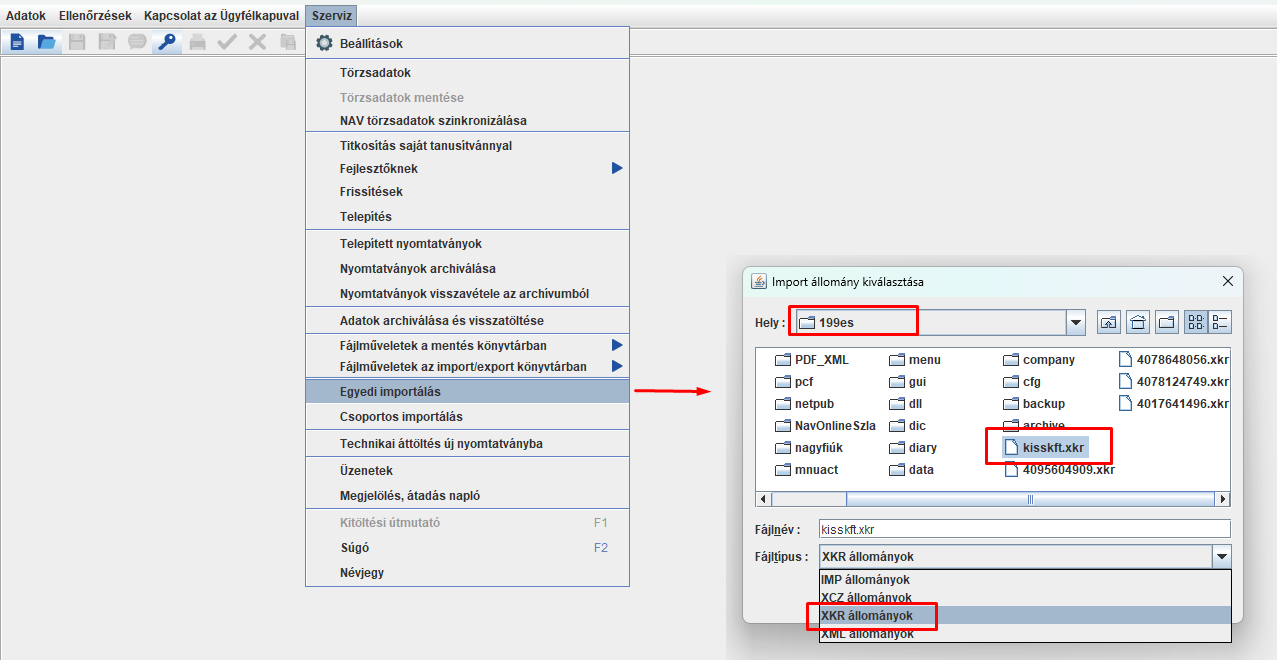Click the new document toolbar icon
This screenshot has width=1277, height=660.
click(x=17, y=42)
